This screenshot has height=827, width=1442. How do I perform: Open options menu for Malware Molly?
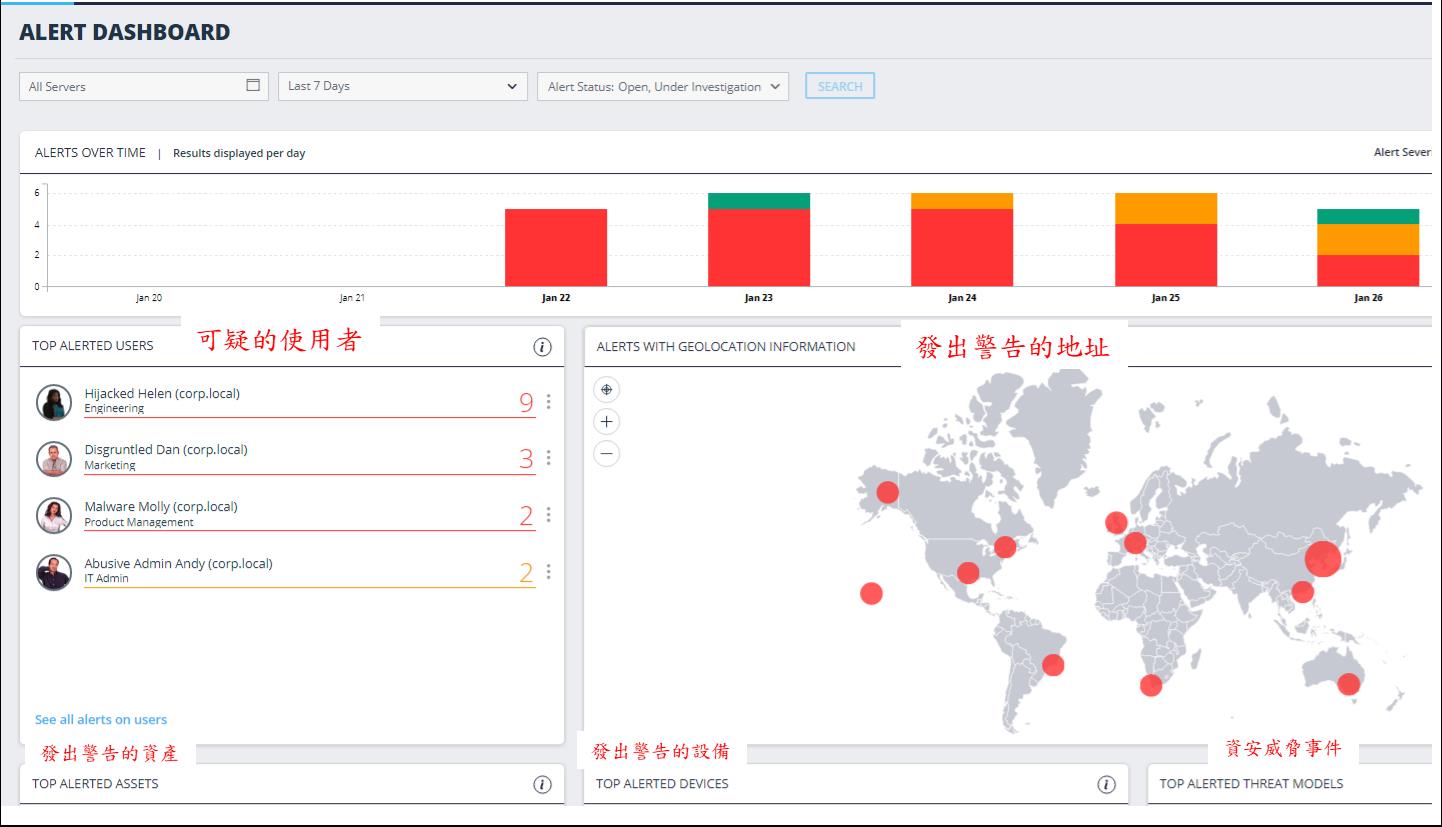(548, 515)
